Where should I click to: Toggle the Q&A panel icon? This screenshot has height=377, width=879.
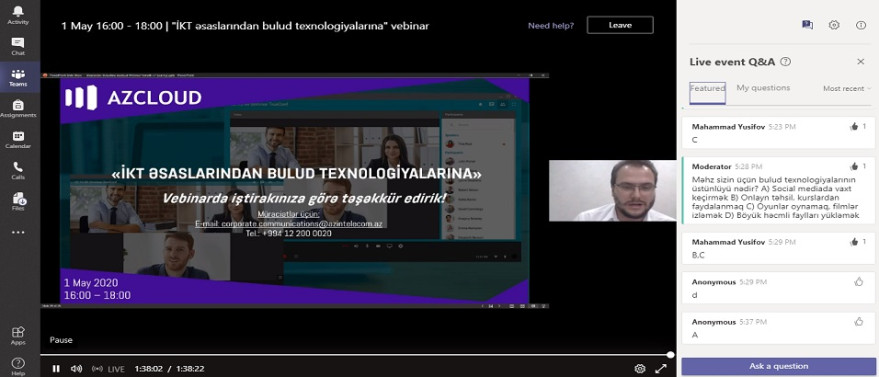tap(807, 25)
